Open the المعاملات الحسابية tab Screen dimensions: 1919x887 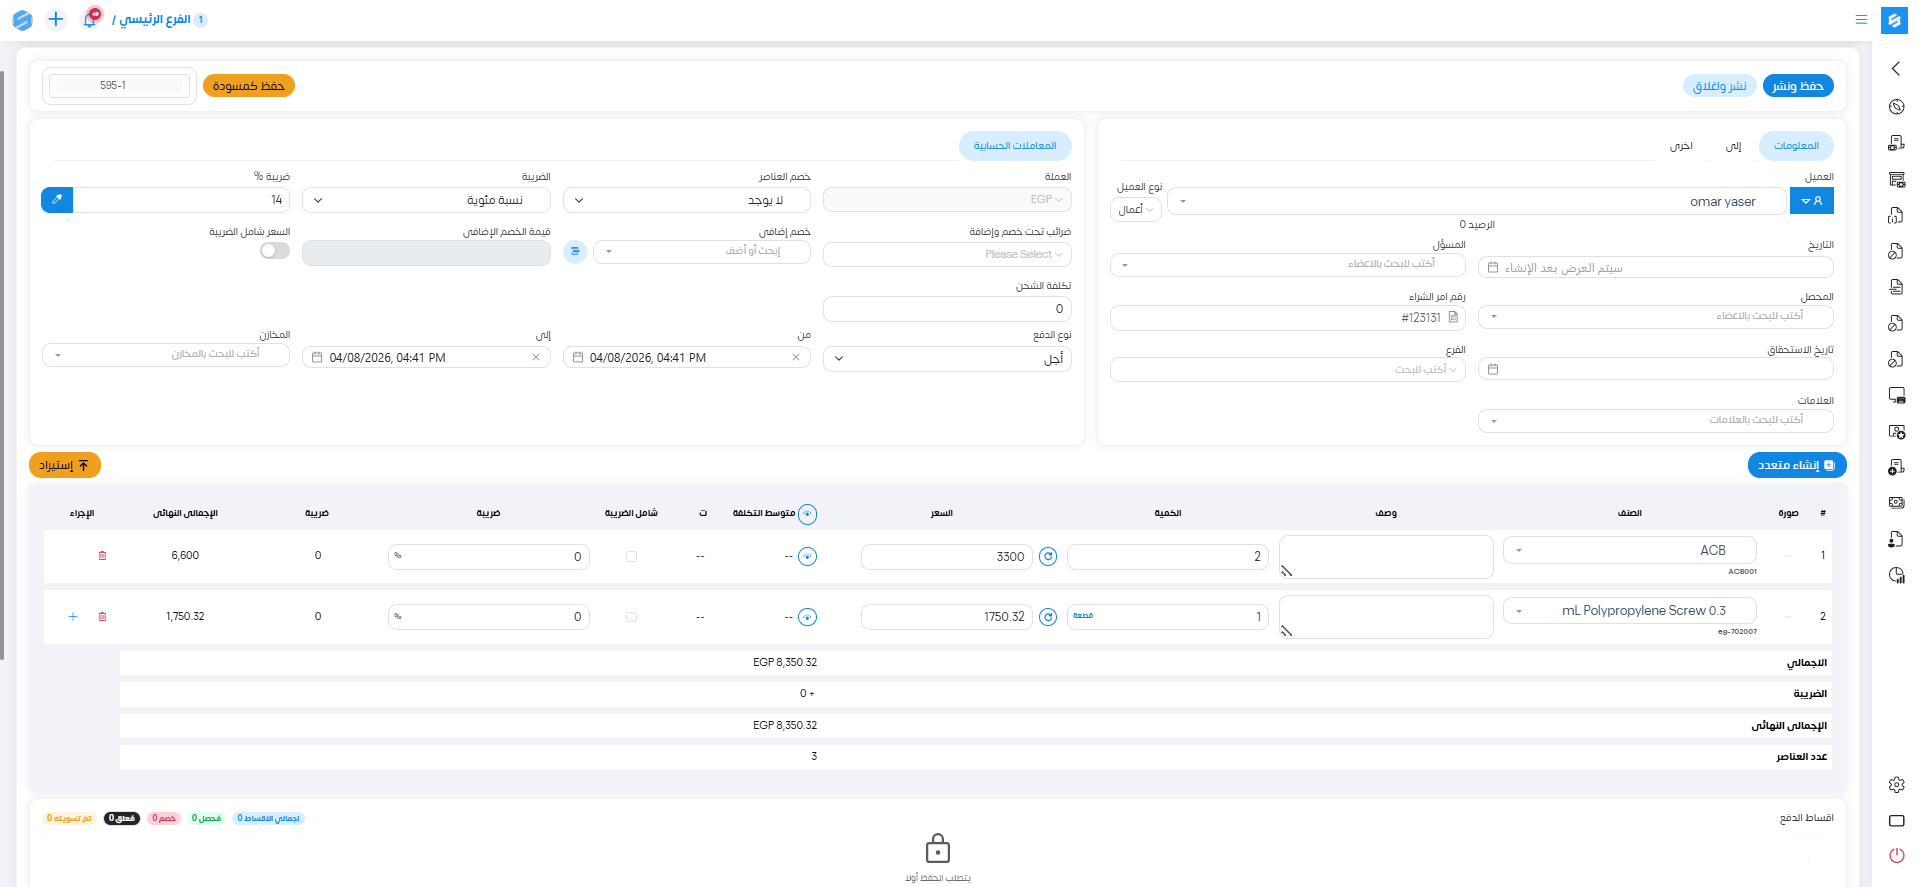click(x=1015, y=146)
